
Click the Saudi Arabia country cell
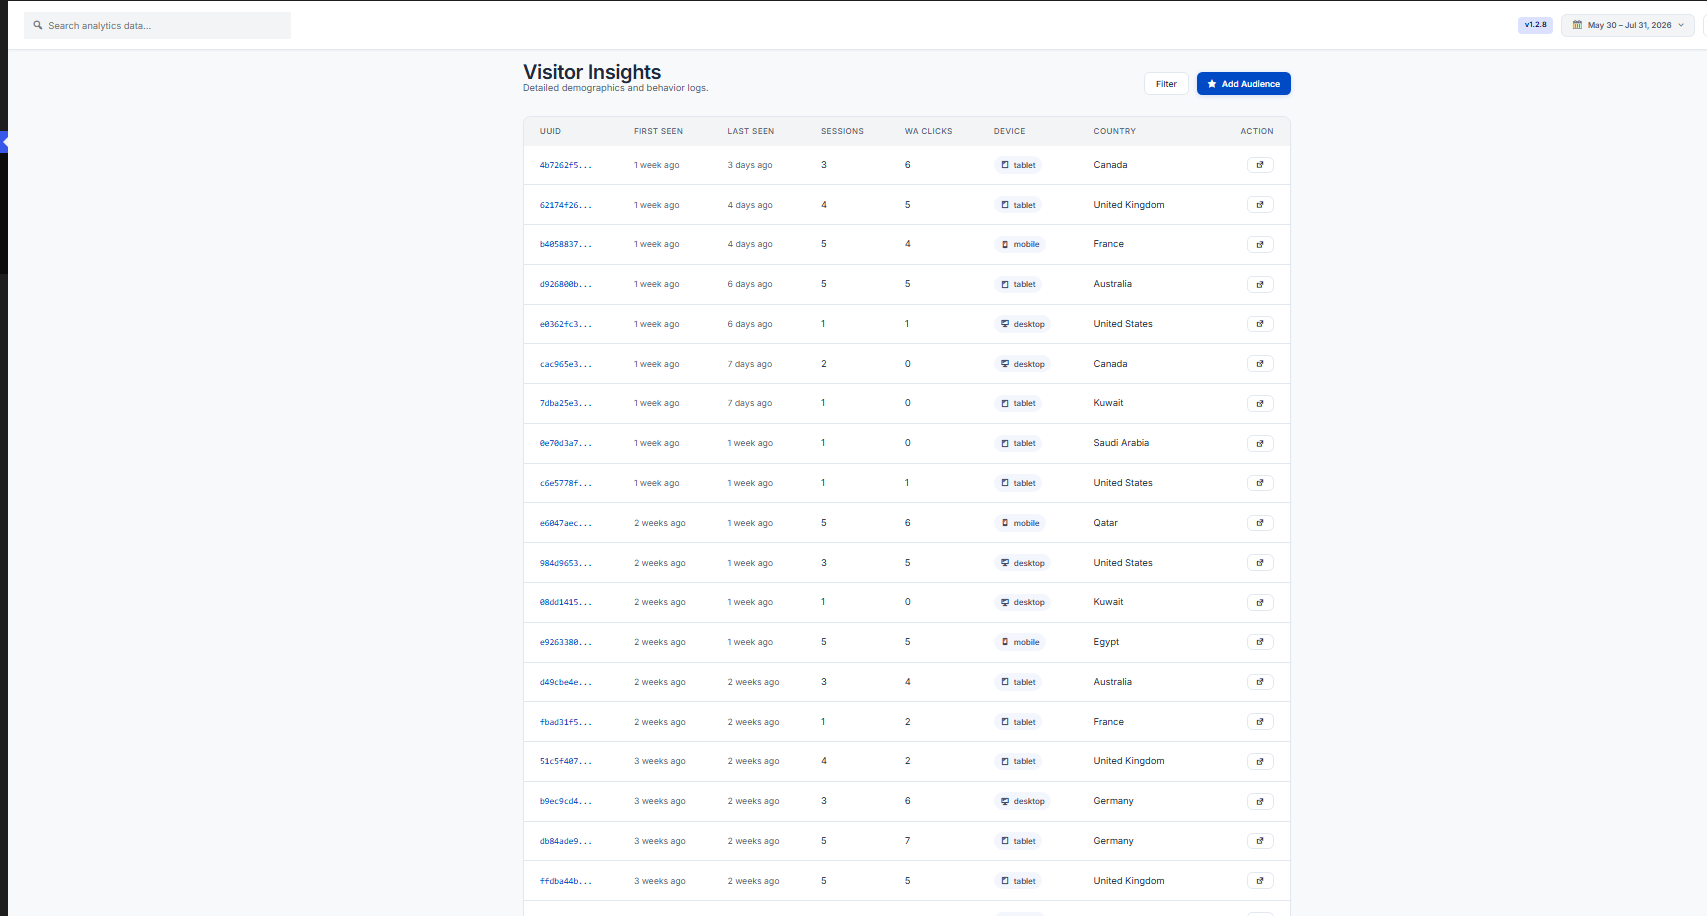(1121, 443)
